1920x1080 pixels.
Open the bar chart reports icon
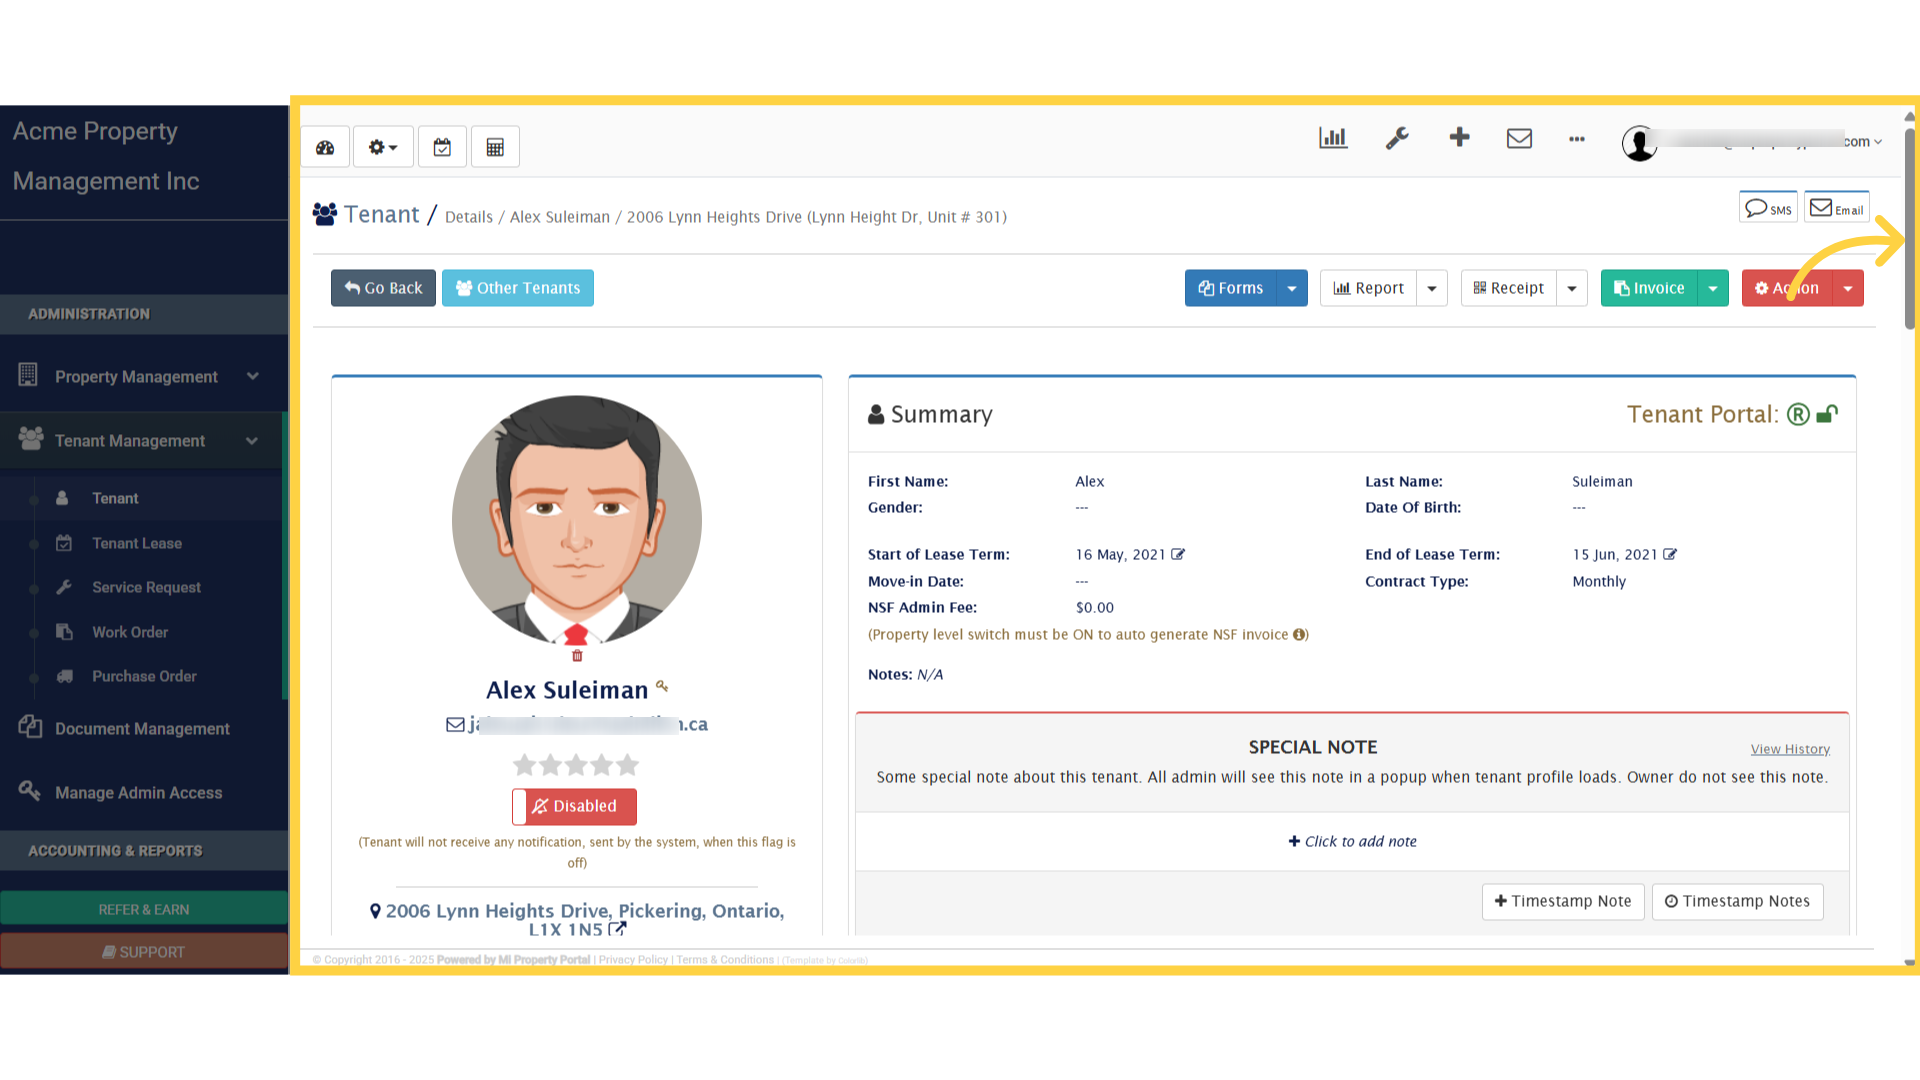(1333, 138)
